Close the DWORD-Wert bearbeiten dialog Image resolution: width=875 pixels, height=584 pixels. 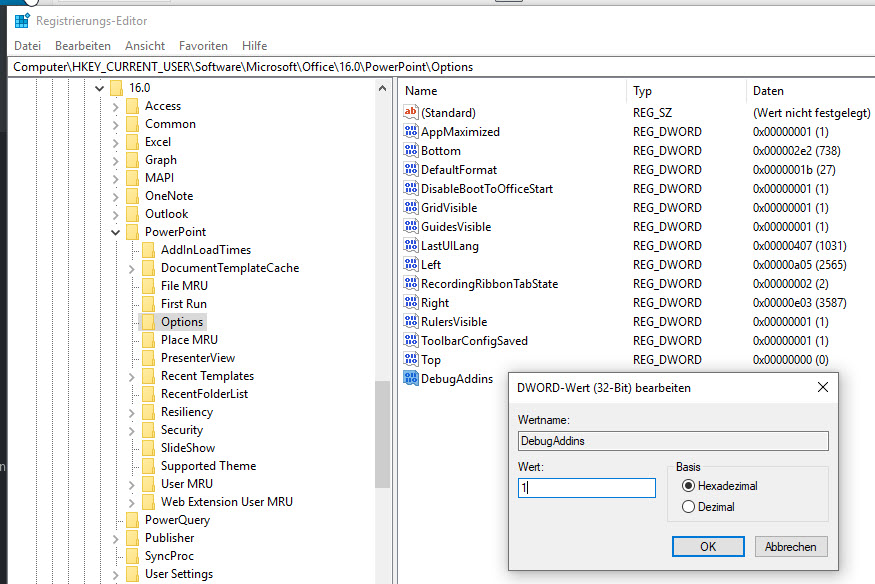coord(823,387)
